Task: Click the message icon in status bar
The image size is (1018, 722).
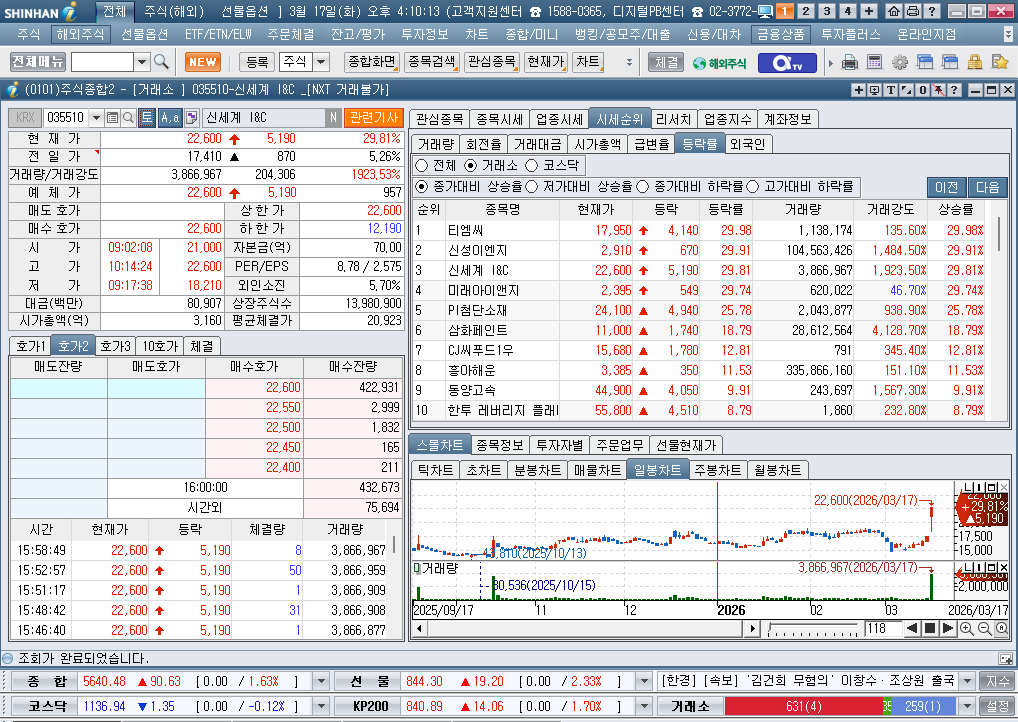Action: click(x=1005, y=658)
